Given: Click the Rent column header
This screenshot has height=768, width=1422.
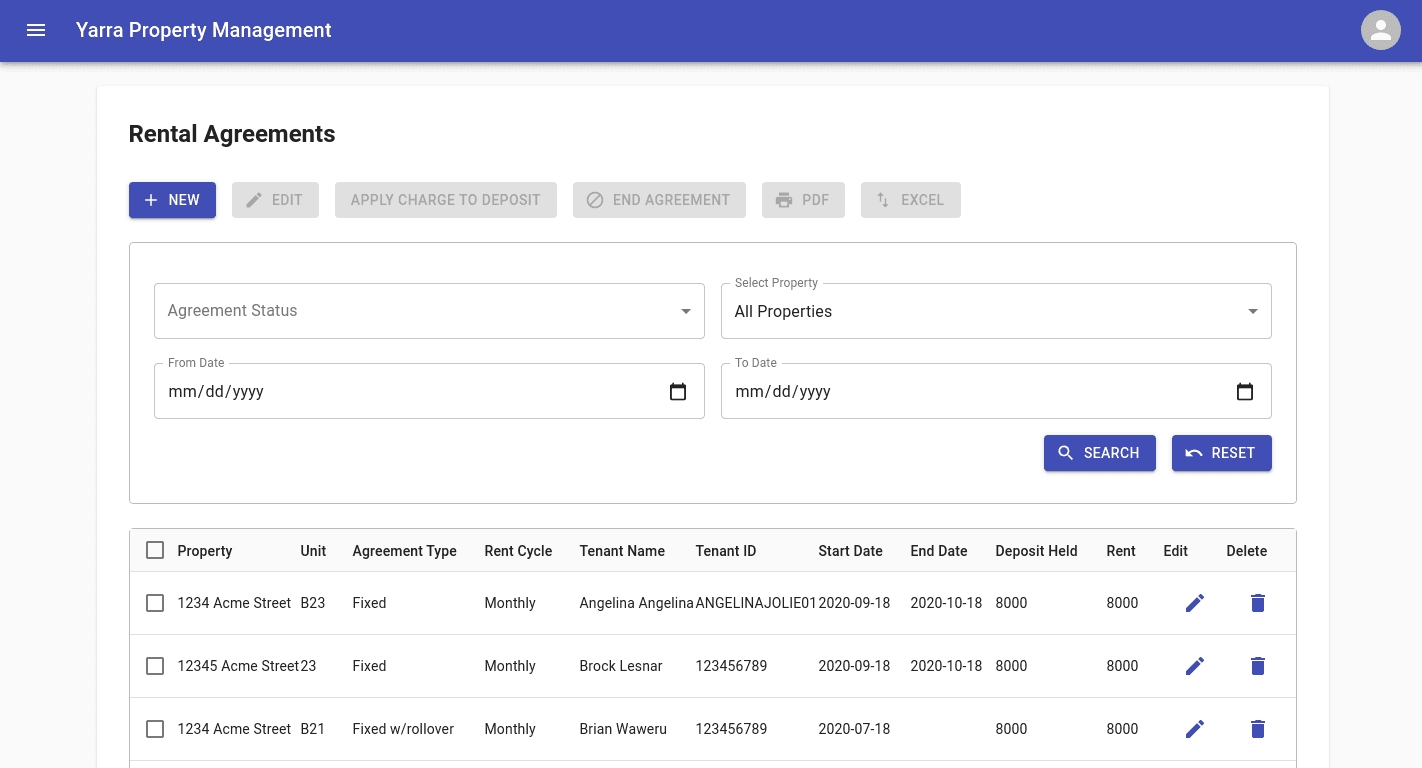Looking at the screenshot, I should click(x=1121, y=551).
